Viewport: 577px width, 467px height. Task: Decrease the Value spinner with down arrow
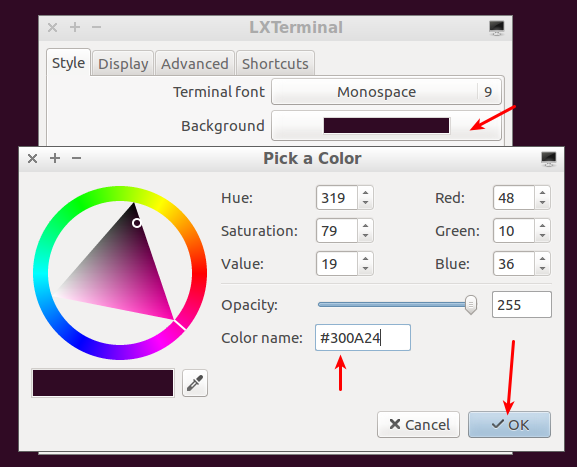[365, 269]
